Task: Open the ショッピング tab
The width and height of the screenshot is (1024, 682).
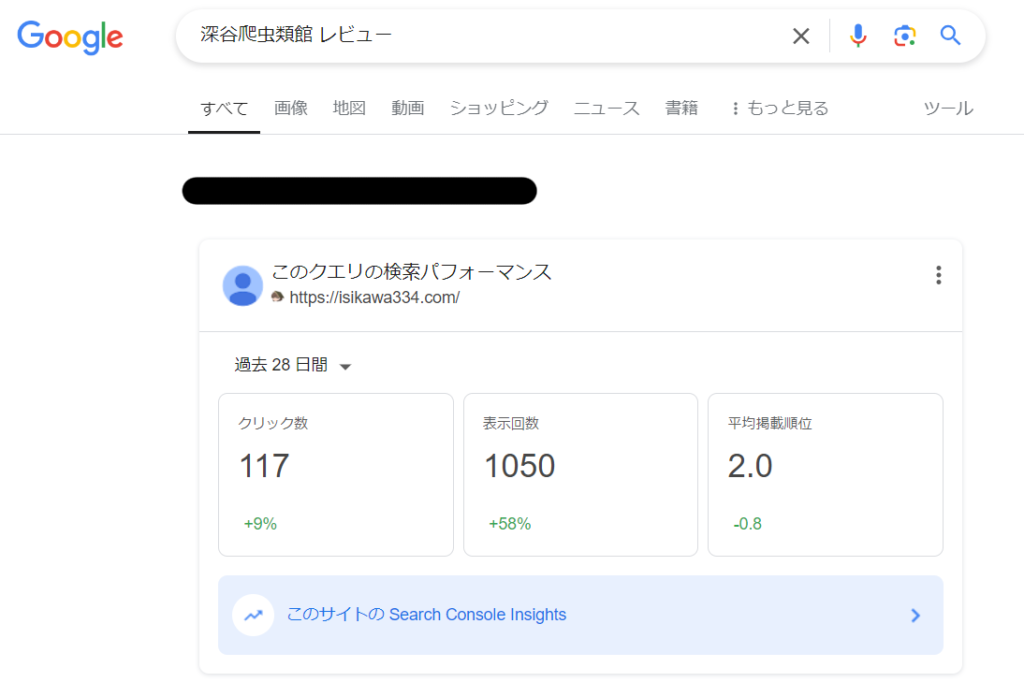Action: pos(499,108)
